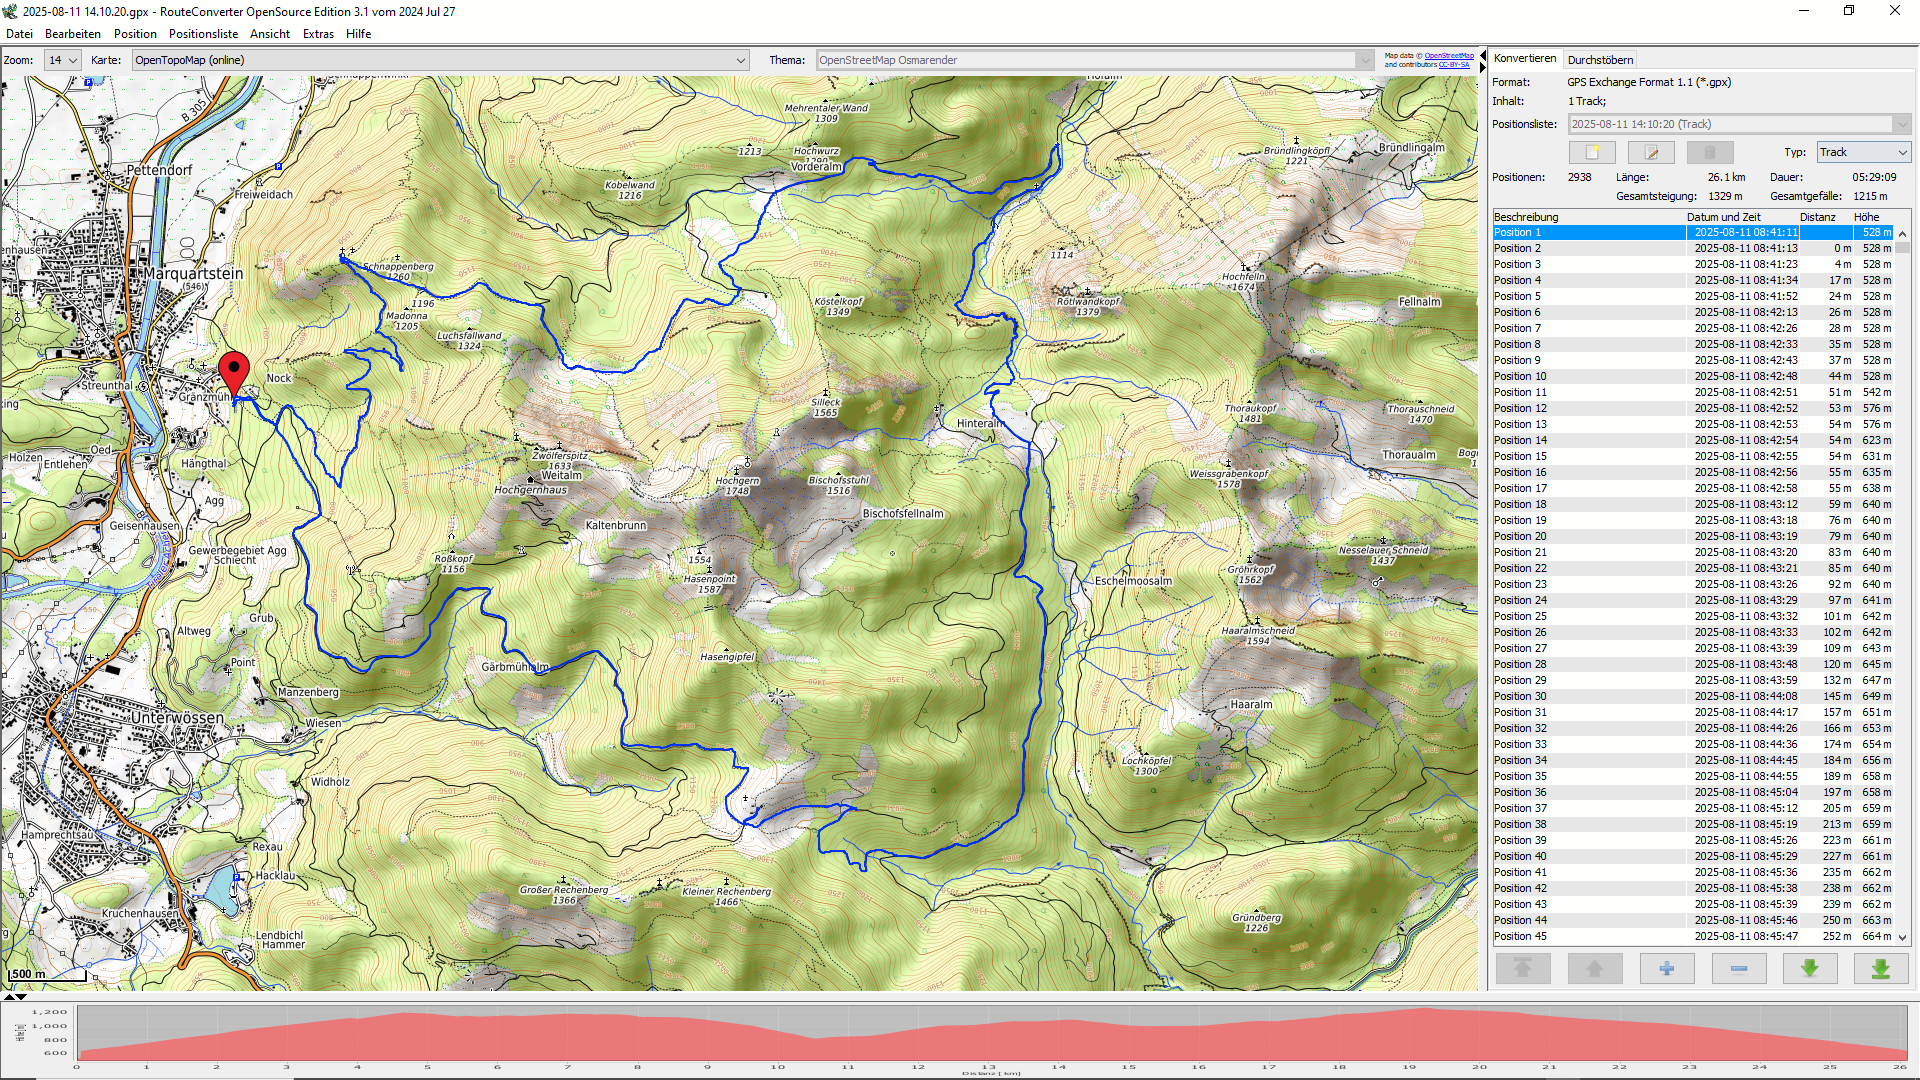Image resolution: width=1920 pixels, height=1080 pixels.
Task: Remove selected position with minus button
Action: click(1739, 968)
